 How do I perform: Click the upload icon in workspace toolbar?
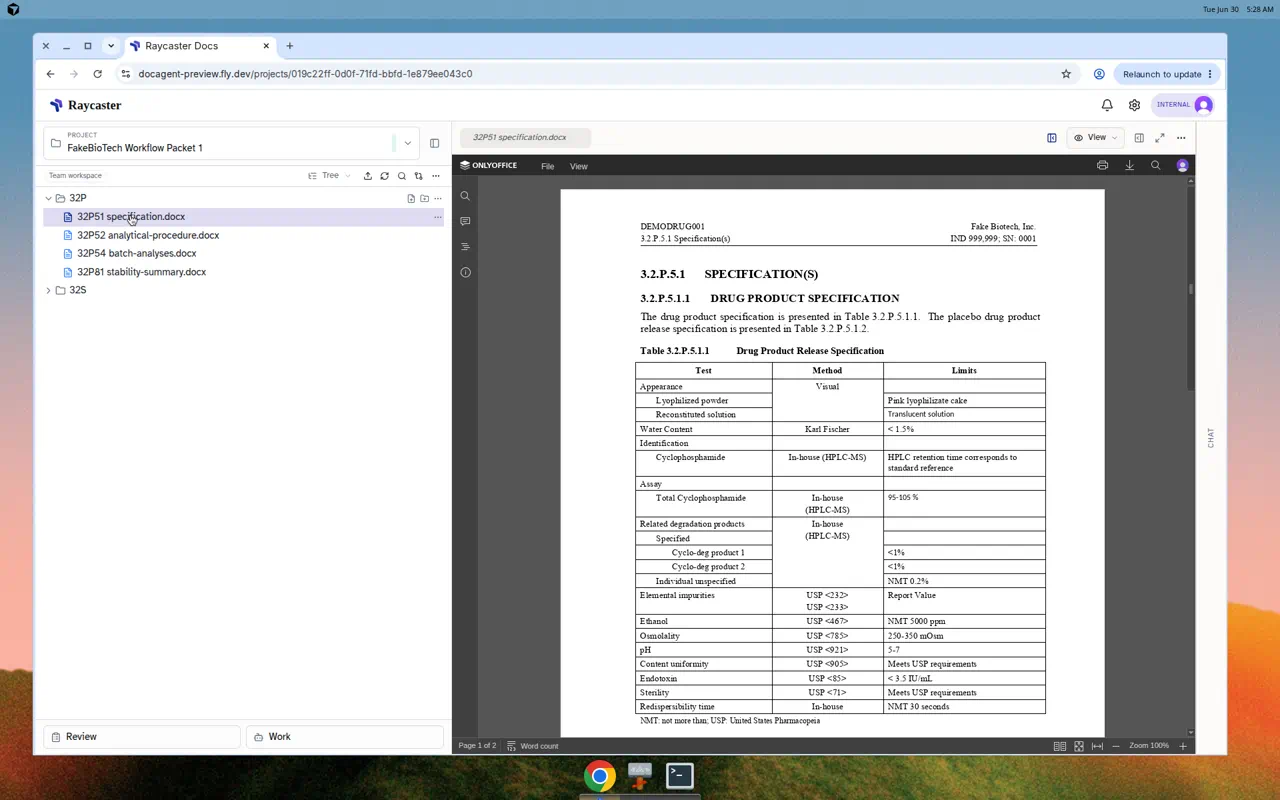[367, 176]
